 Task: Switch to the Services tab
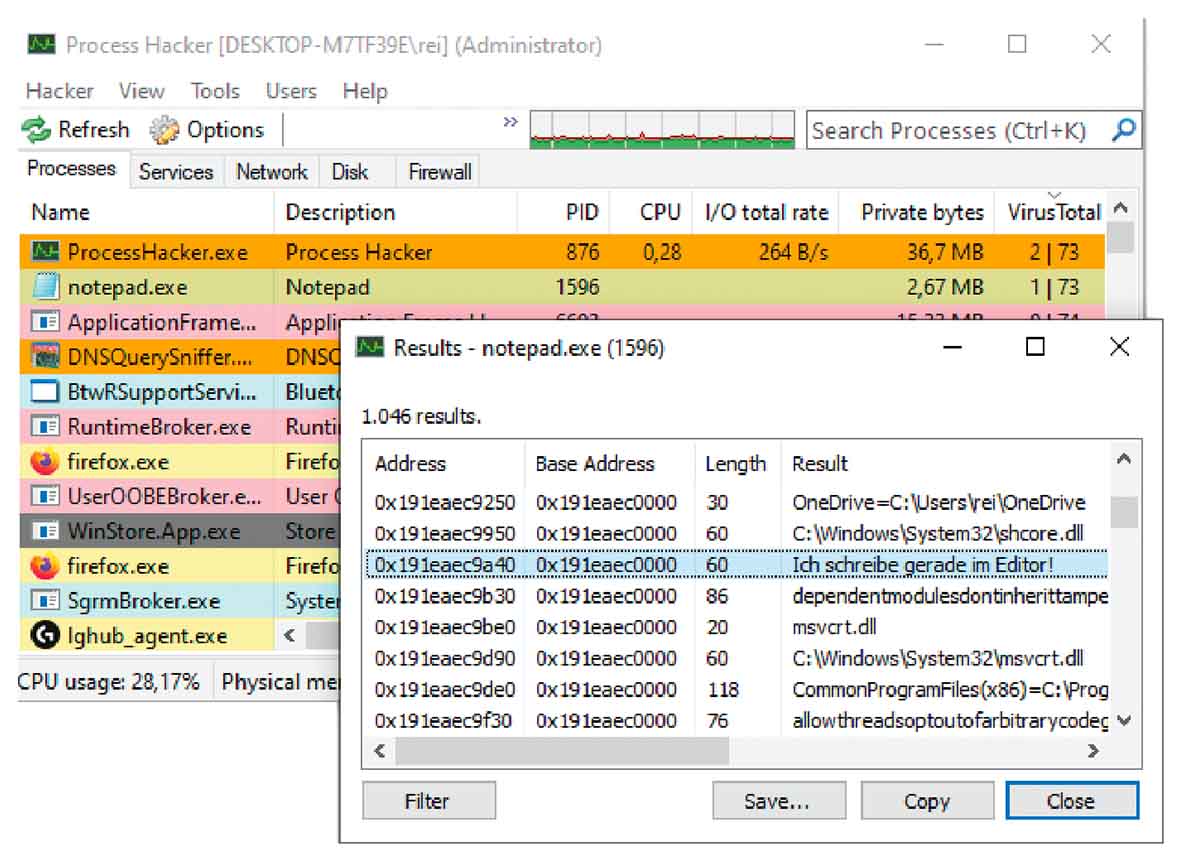tap(176, 172)
